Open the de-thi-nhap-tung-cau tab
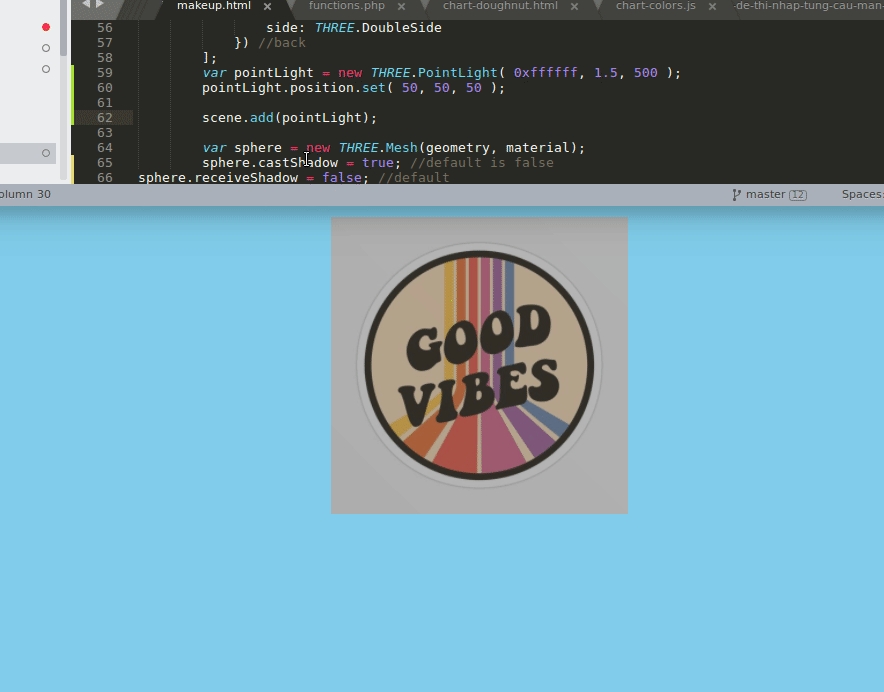Screen dimensions: 884x692 (x=808, y=6)
